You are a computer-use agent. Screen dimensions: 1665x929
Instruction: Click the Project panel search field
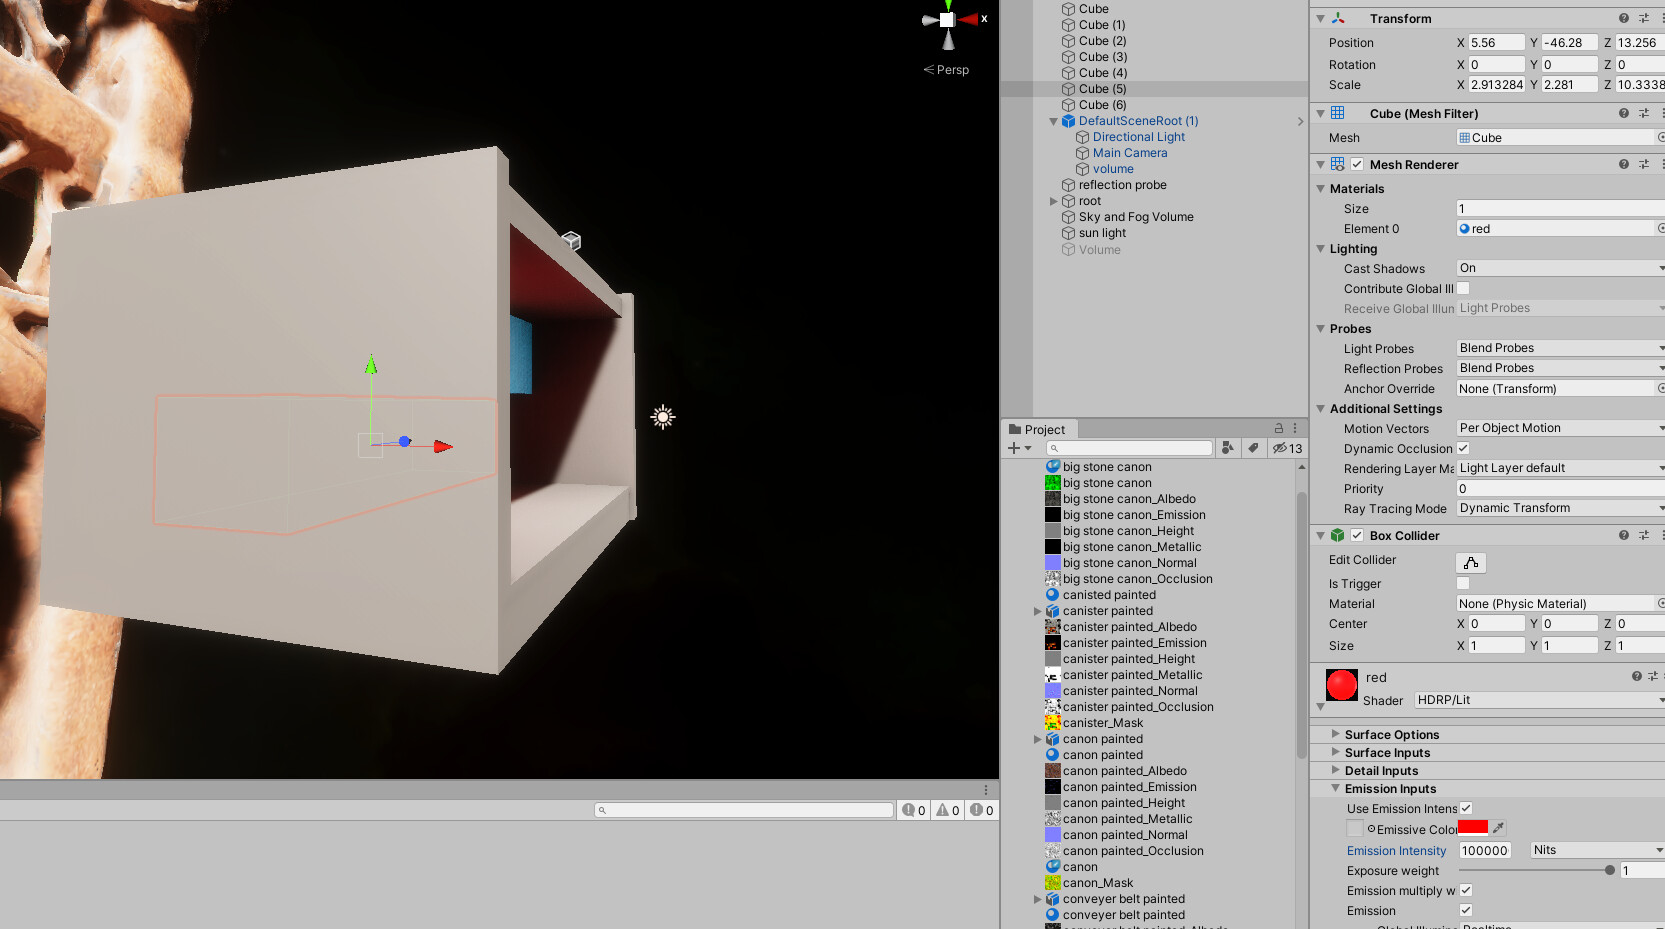1130,447
